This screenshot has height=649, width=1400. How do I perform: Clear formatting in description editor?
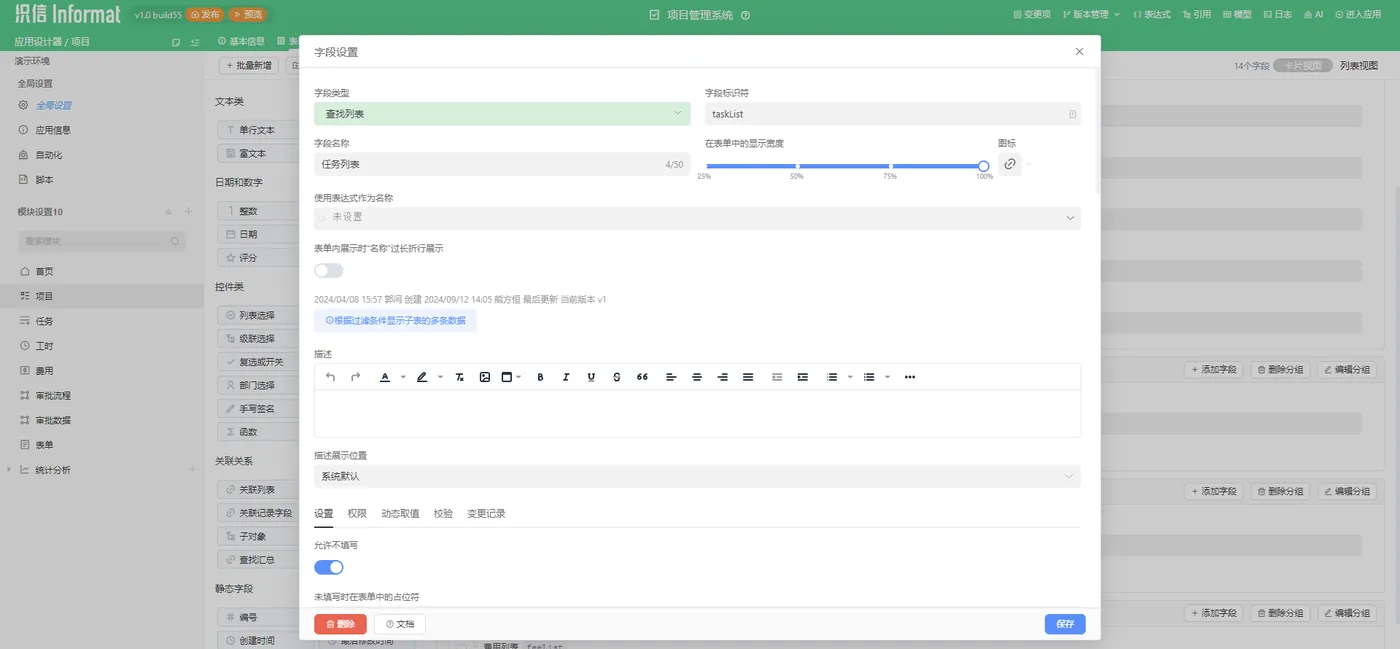459,377
